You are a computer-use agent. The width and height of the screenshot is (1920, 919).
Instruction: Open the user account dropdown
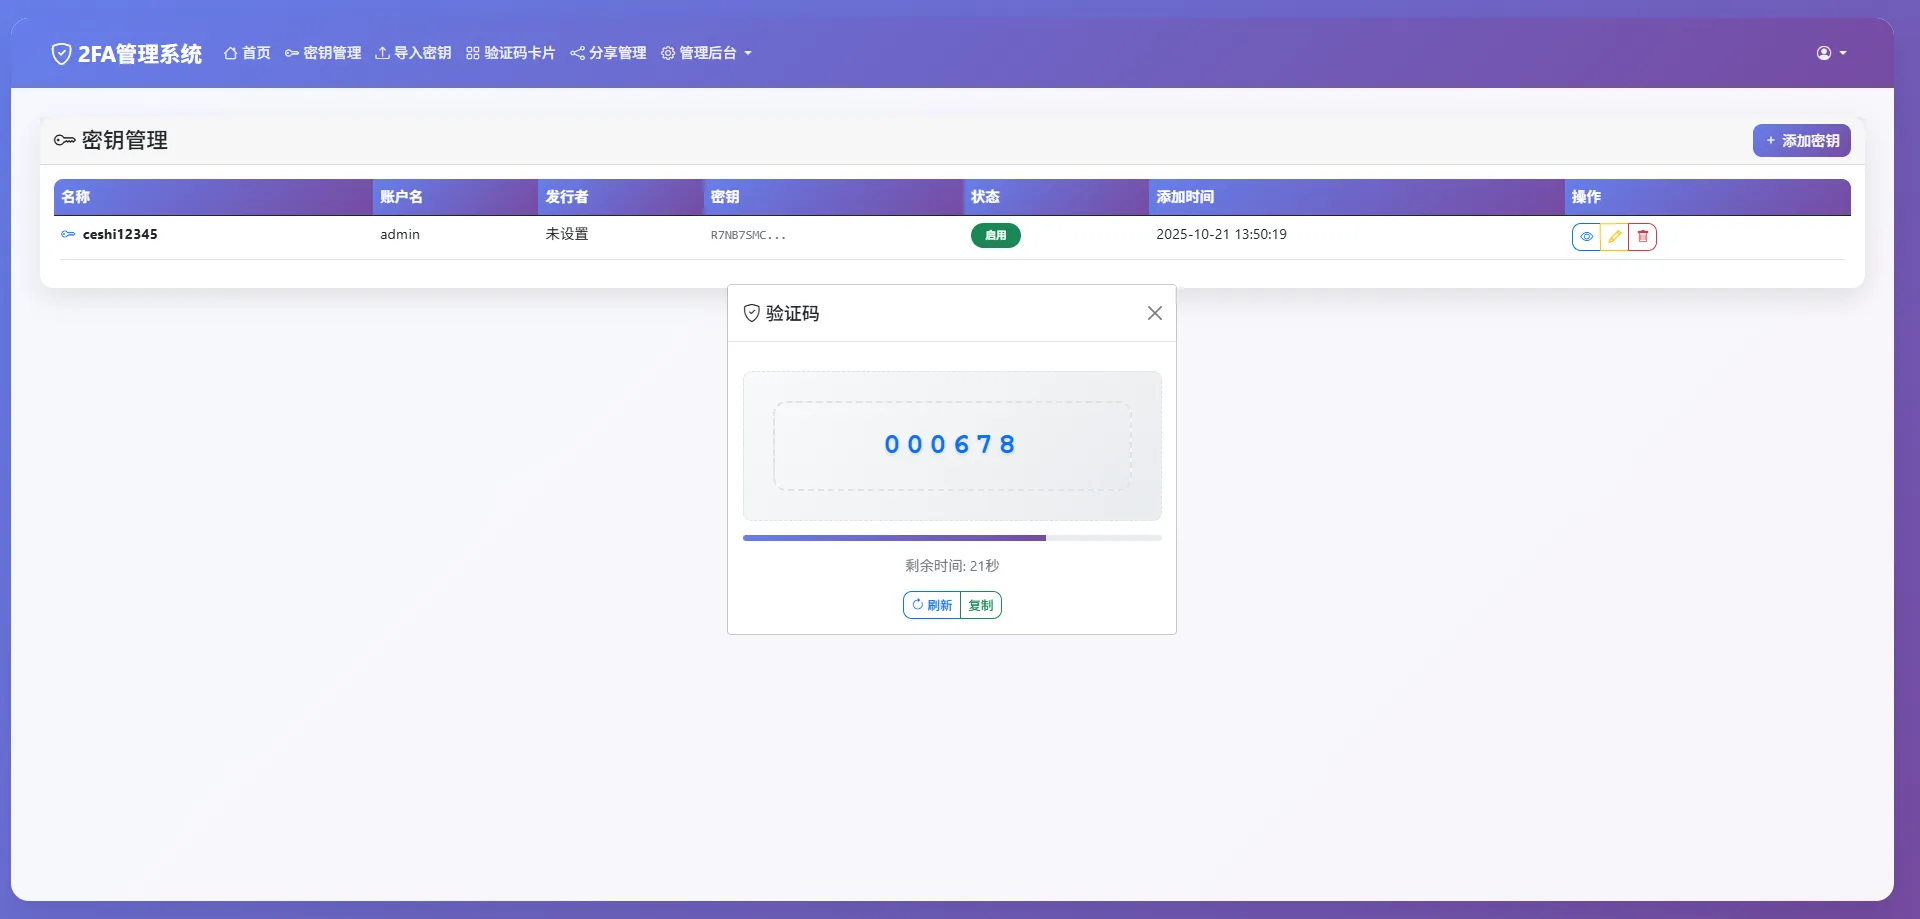pos(1831,53)
